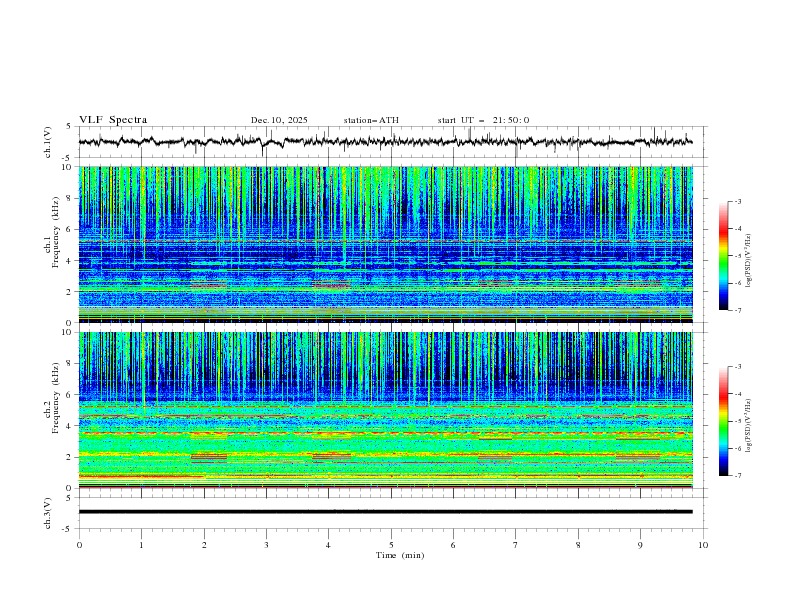
Task: Click time axis tick label '0'
Action: click(x=79, y=545)
